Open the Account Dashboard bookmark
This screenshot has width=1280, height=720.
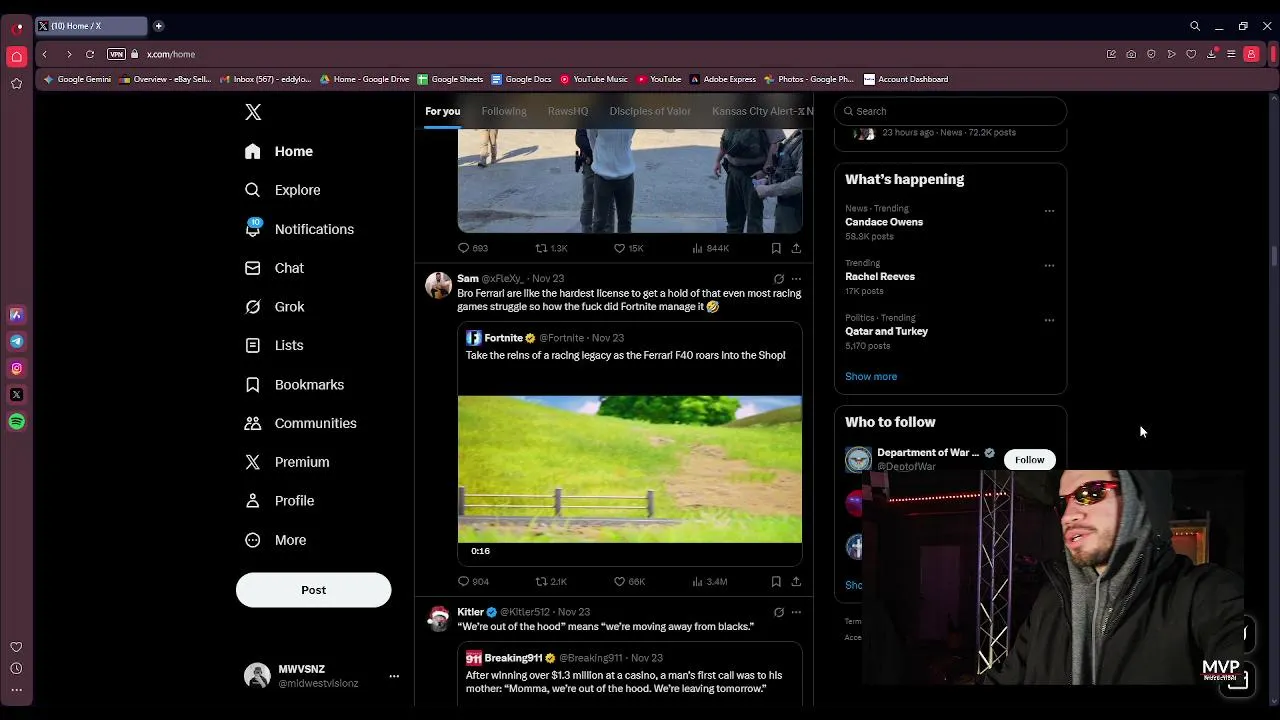point(905,79)
